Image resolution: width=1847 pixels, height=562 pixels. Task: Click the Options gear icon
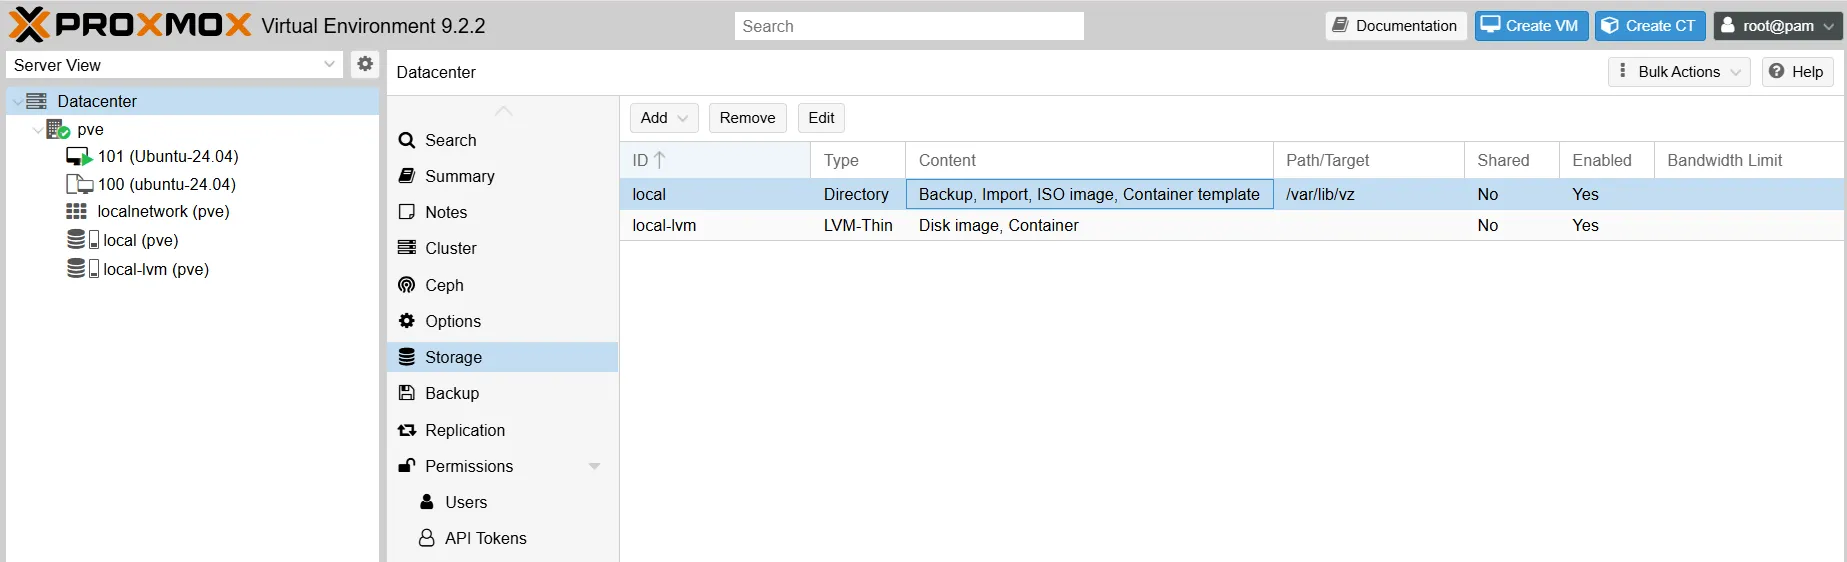point(407,321)
